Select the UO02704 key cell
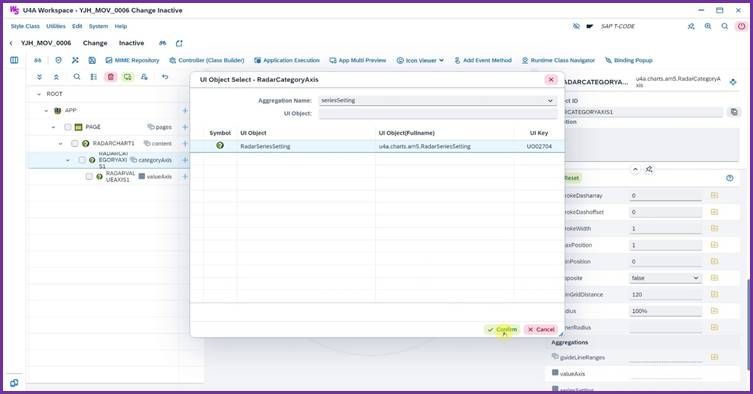The height and width of the screenshot is (394, 753). coord(539,146)
